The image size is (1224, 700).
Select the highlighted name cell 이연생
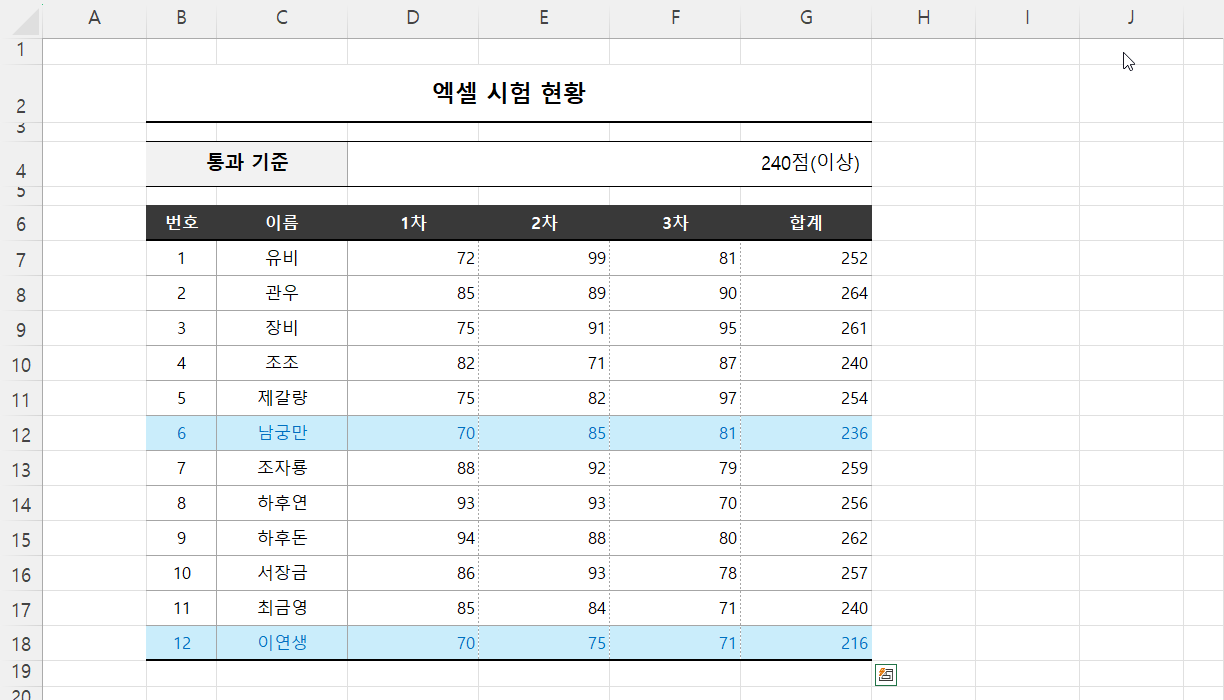(282, 643)
